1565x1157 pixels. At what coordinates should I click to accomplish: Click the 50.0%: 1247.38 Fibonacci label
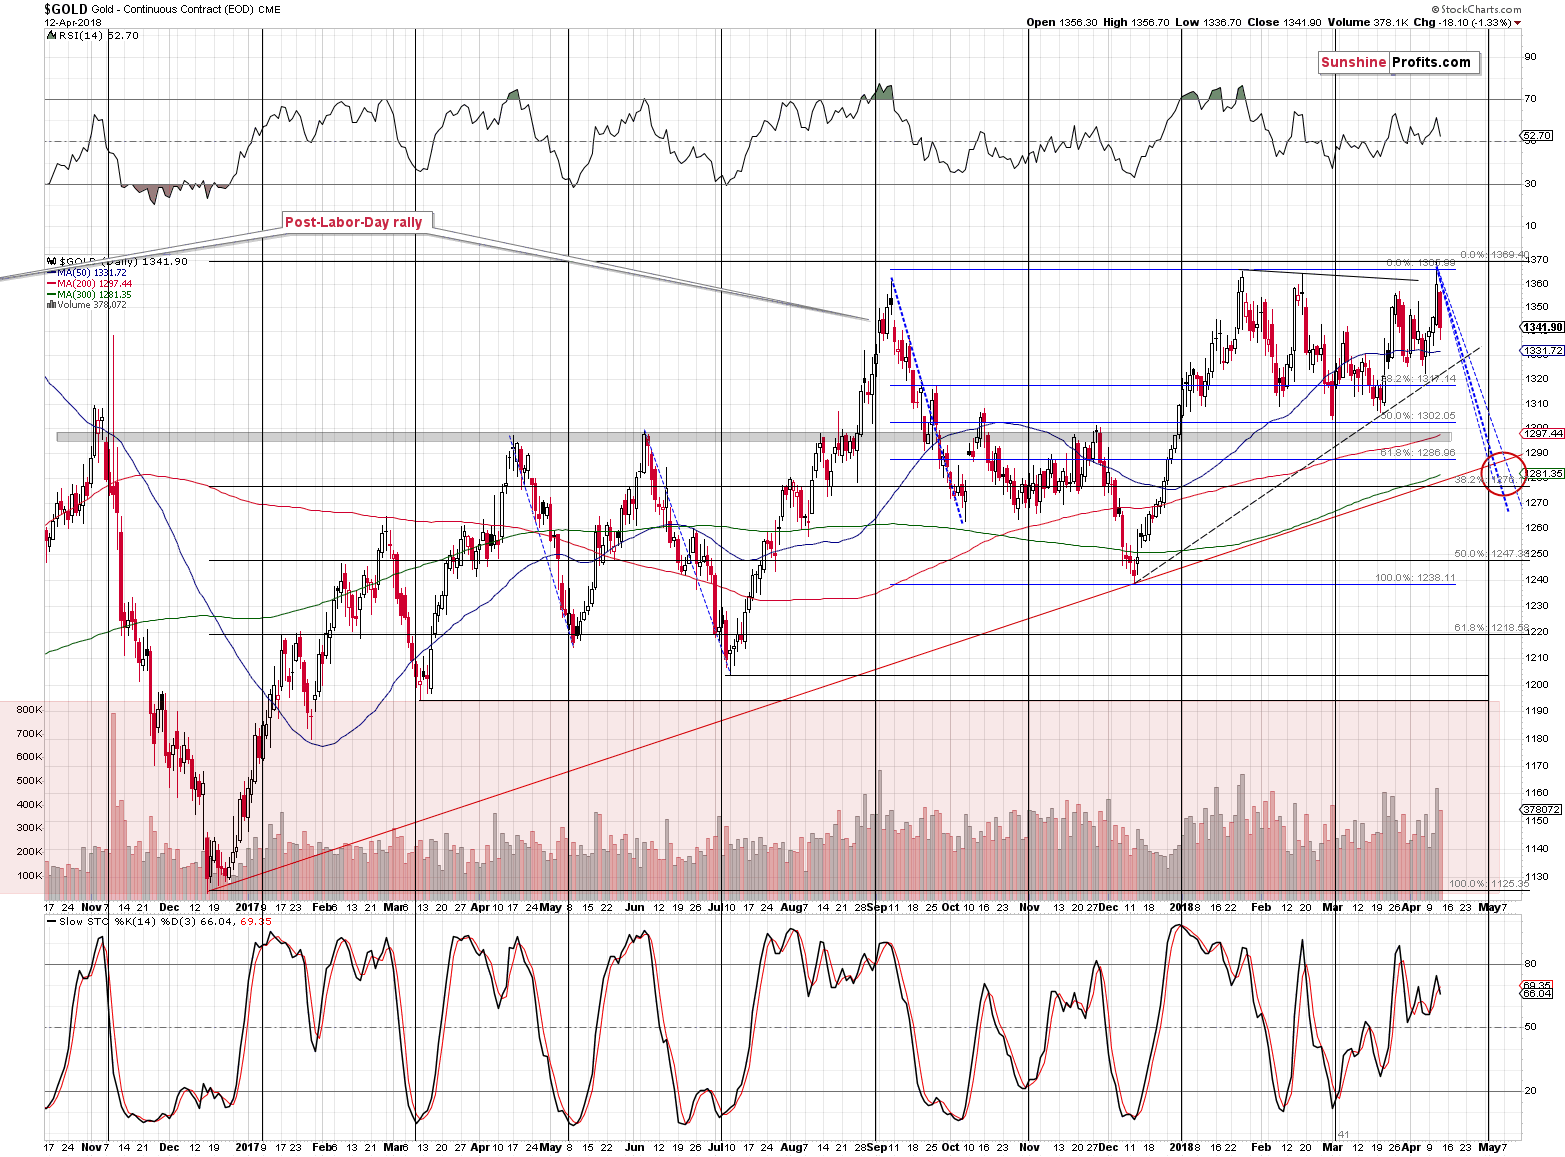click(x=1491, y=553)
